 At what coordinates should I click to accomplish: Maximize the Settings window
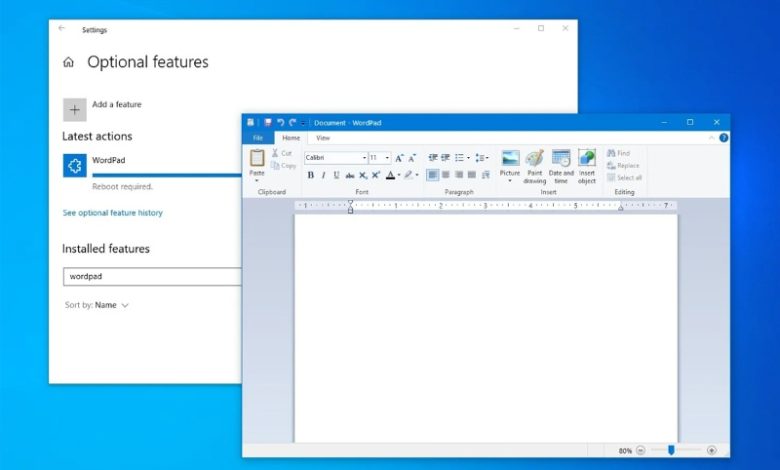point(541,28)
